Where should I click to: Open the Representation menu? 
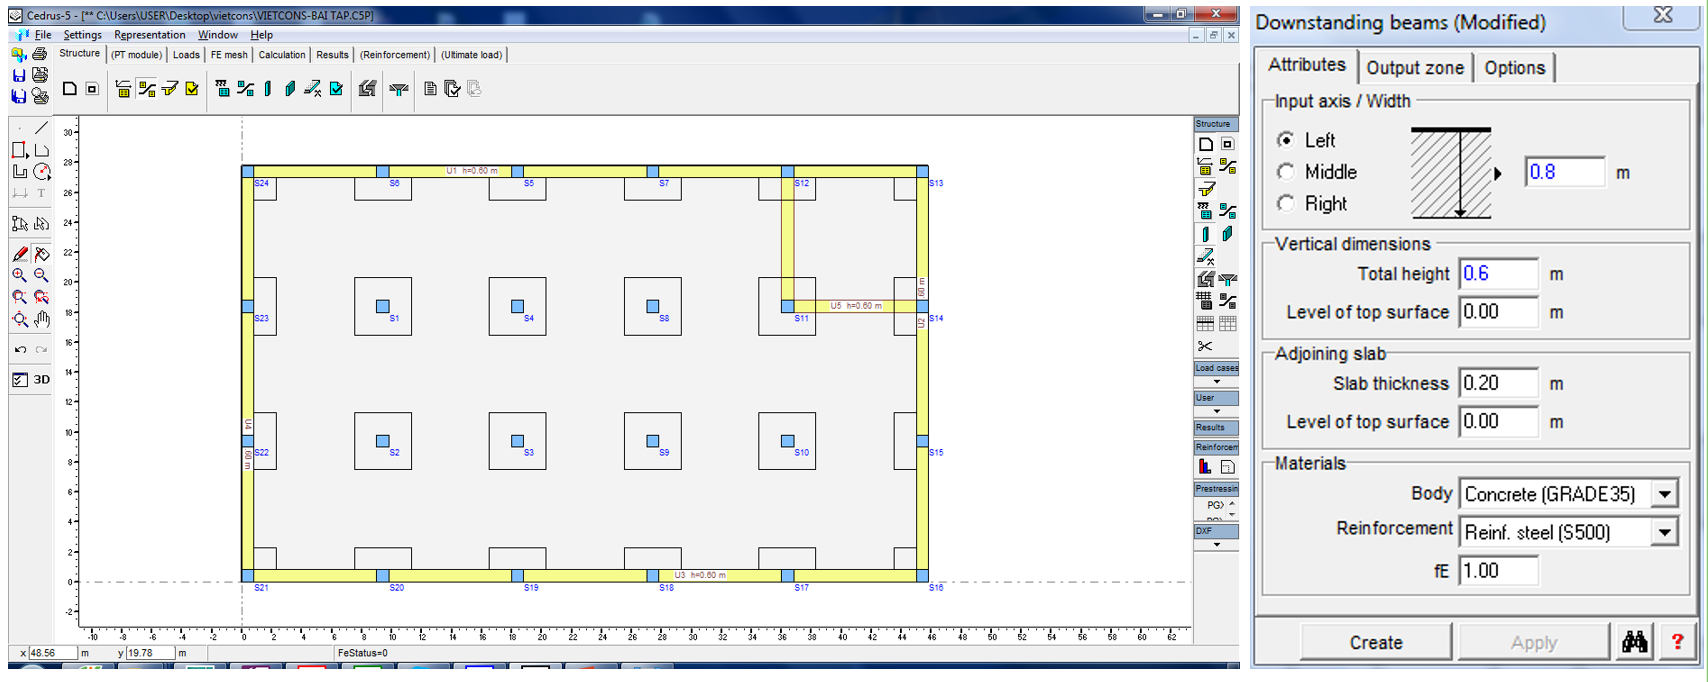149,35
